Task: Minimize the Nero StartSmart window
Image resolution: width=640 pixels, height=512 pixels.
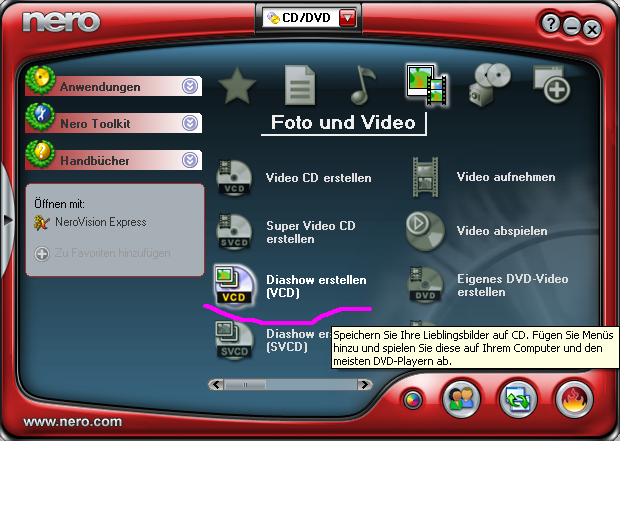Action: pos(571,27)
